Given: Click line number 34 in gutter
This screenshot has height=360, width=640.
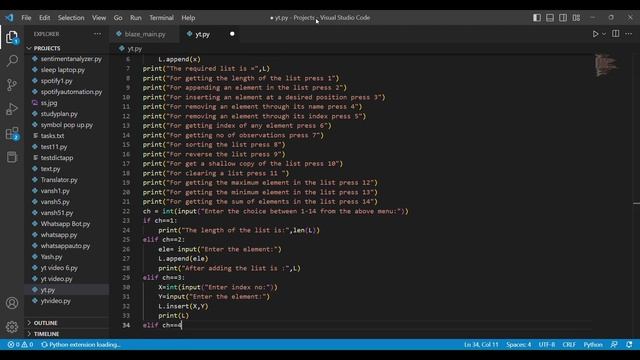Looking at the screenshot, I should coord(126,325).
